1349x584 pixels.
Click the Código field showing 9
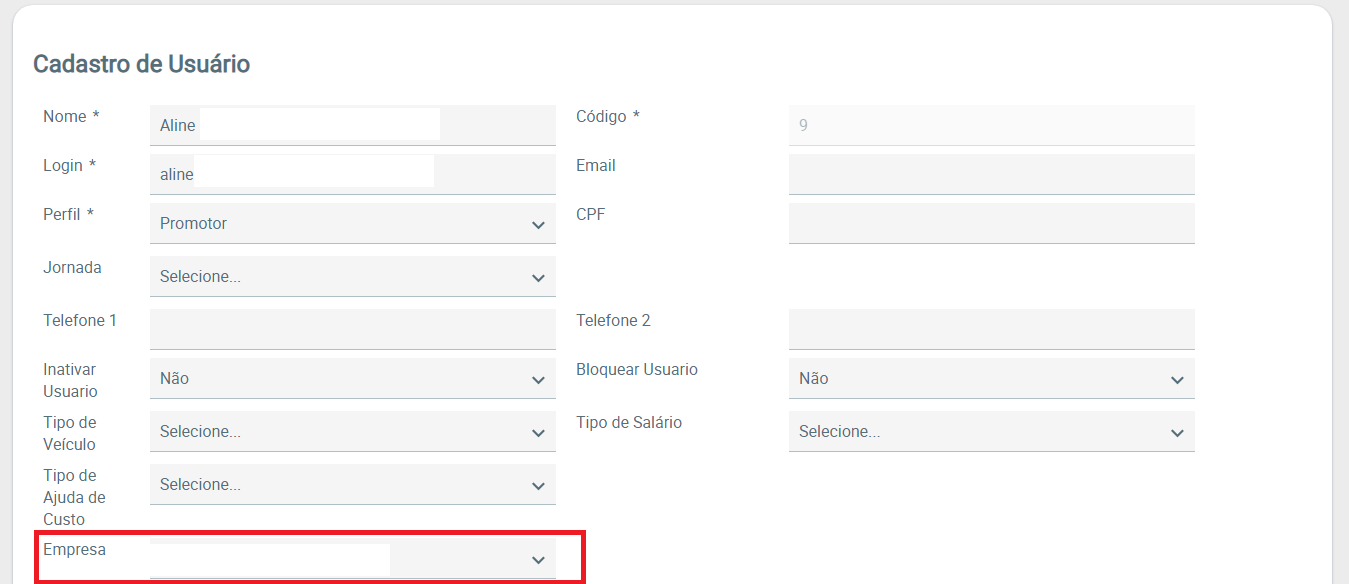coord(990,126)
